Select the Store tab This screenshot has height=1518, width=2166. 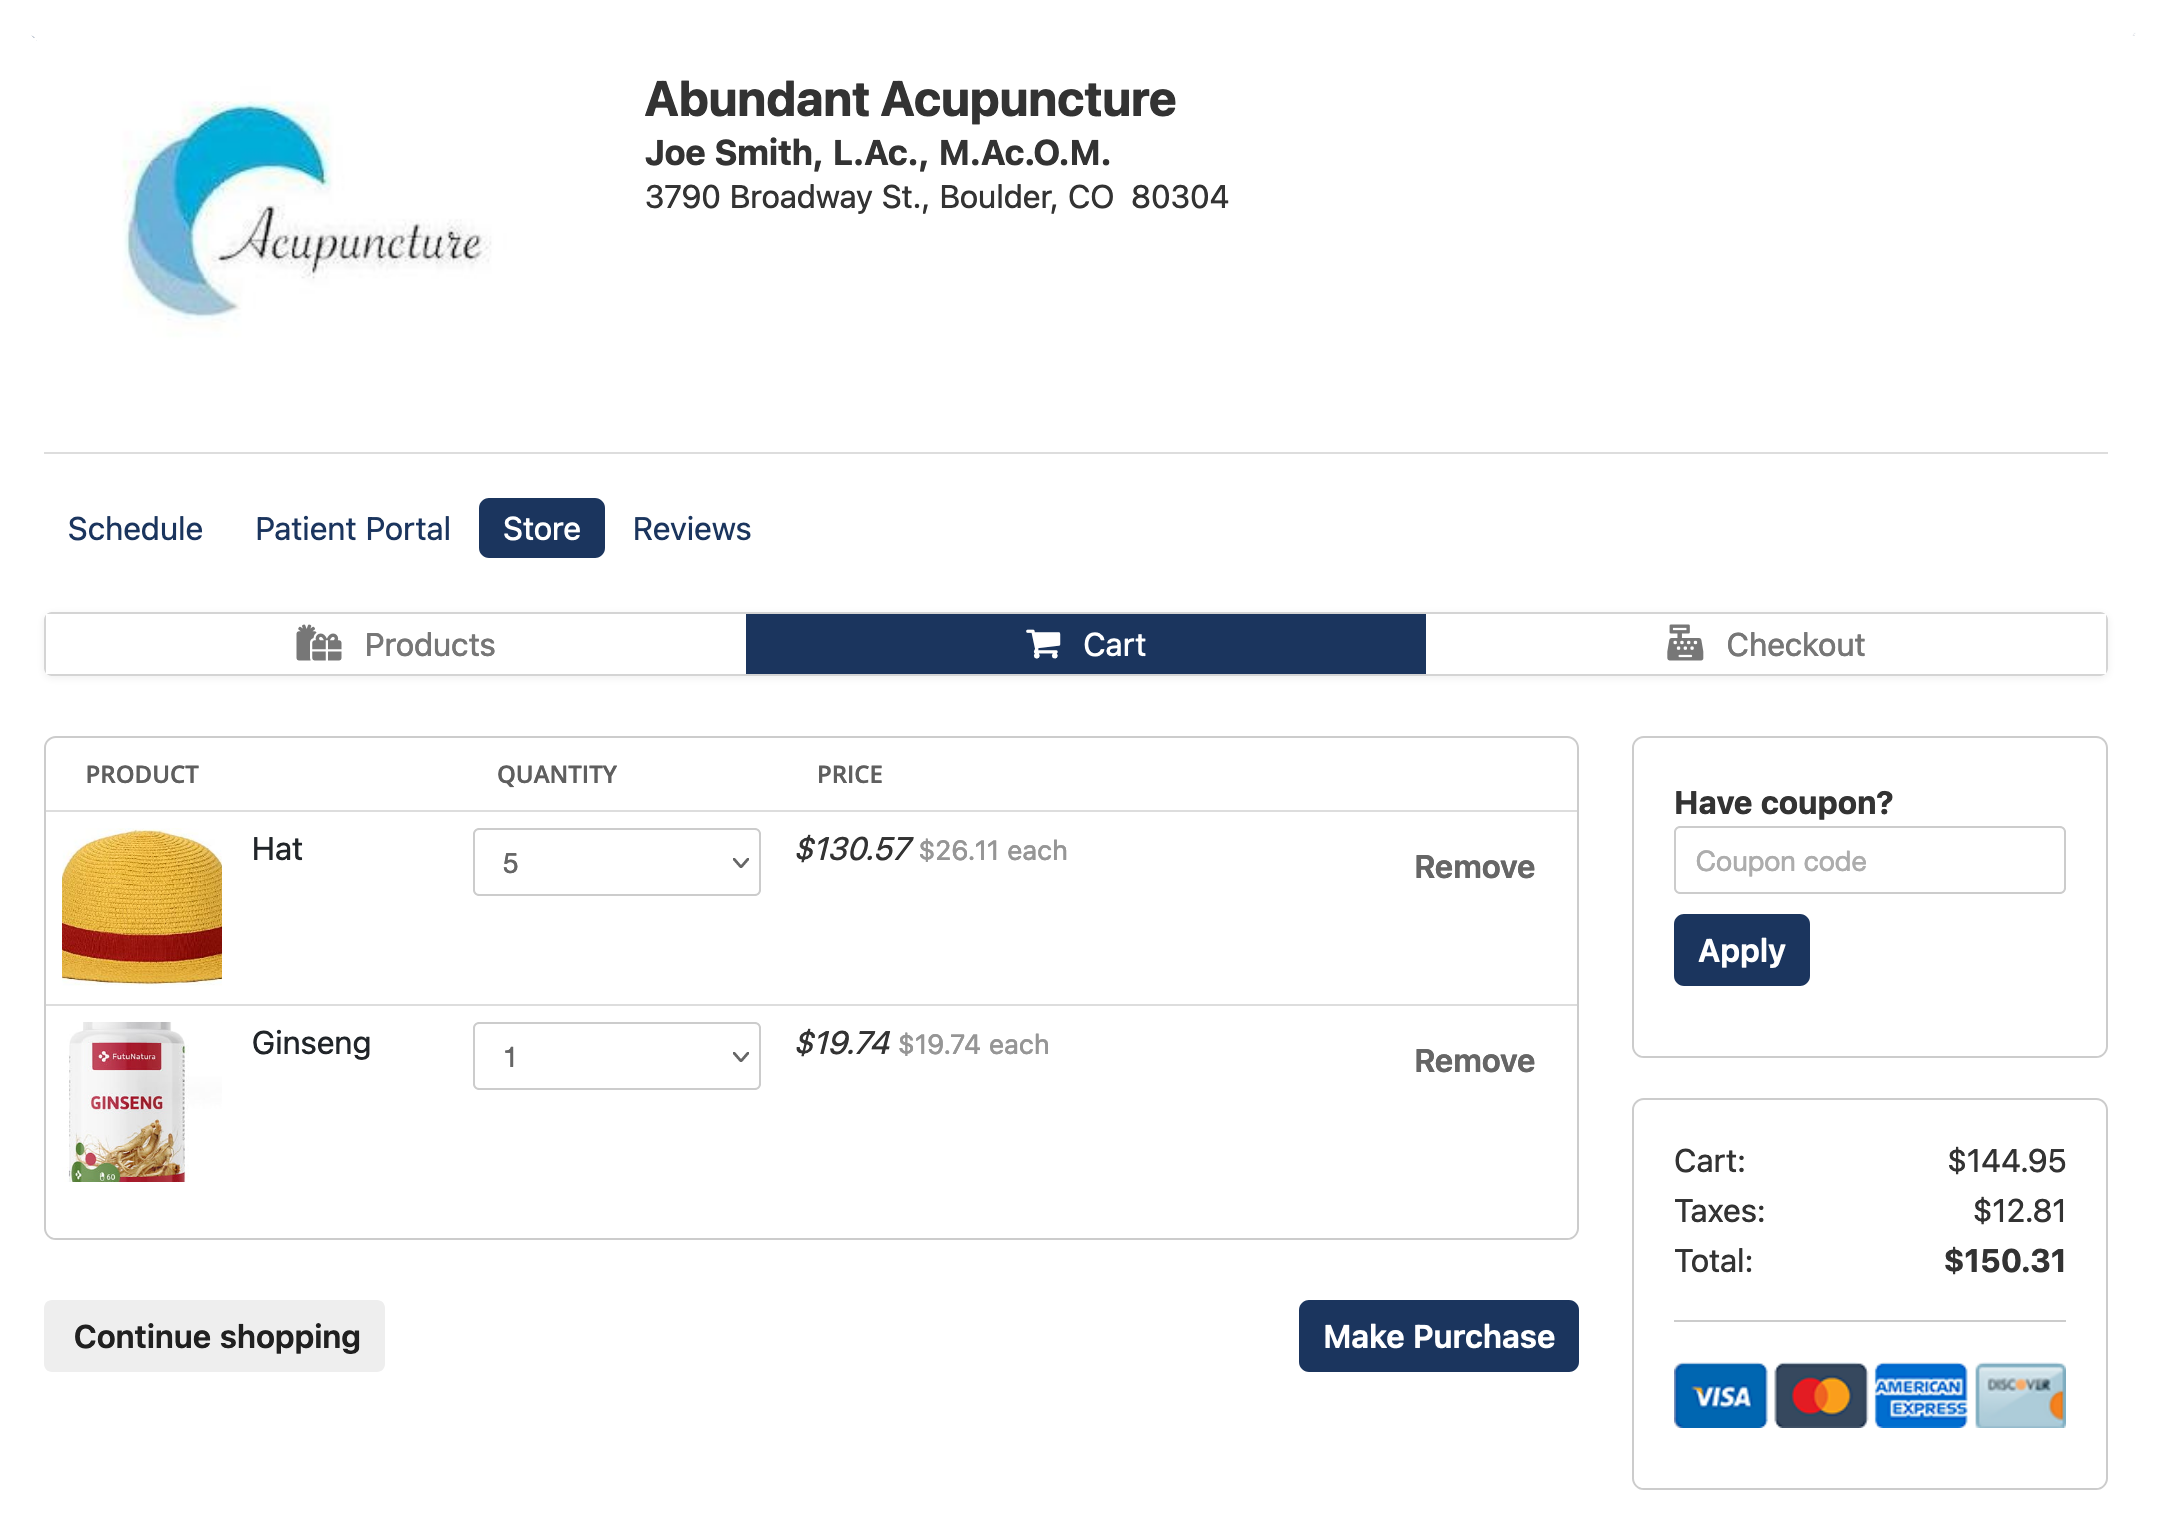click(x=541, y=528)
